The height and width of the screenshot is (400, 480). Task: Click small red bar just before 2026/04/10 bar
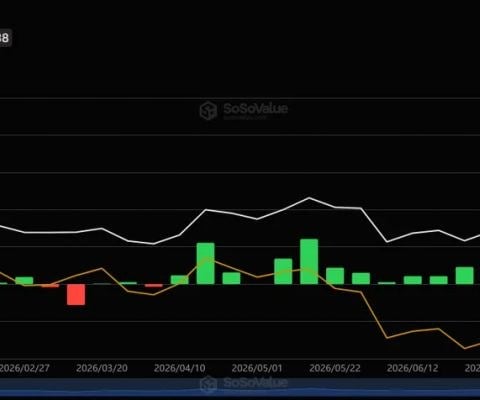[x=154, y=286]
